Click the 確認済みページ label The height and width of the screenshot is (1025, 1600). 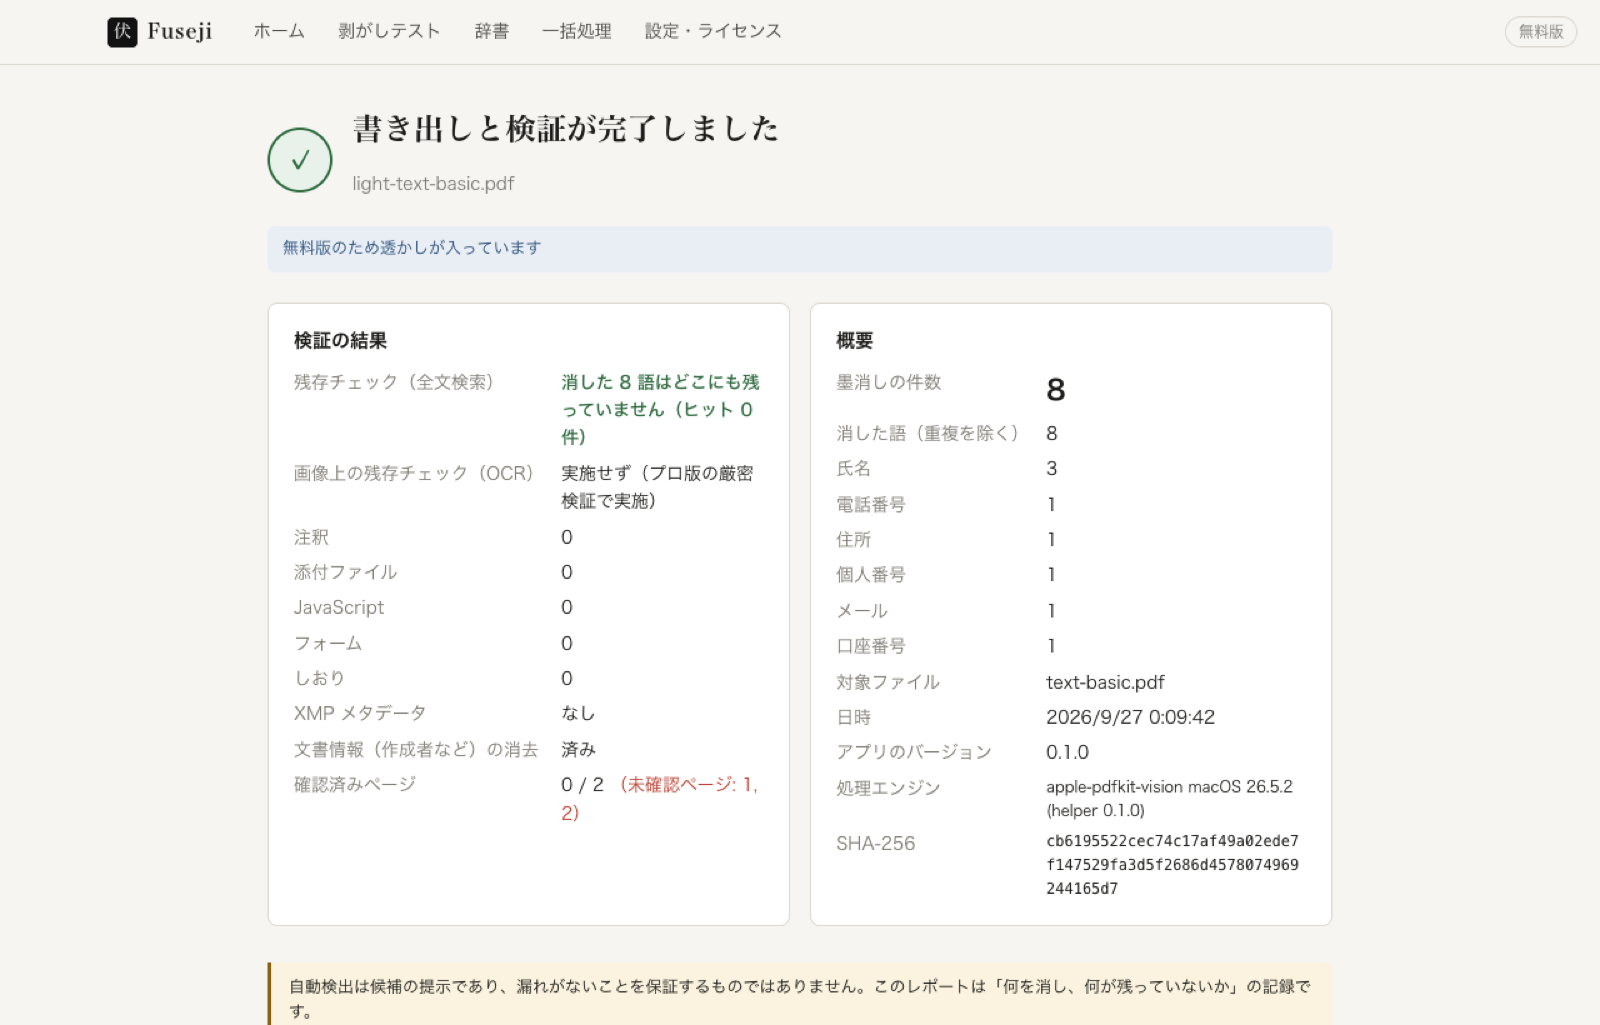(355, 784)
